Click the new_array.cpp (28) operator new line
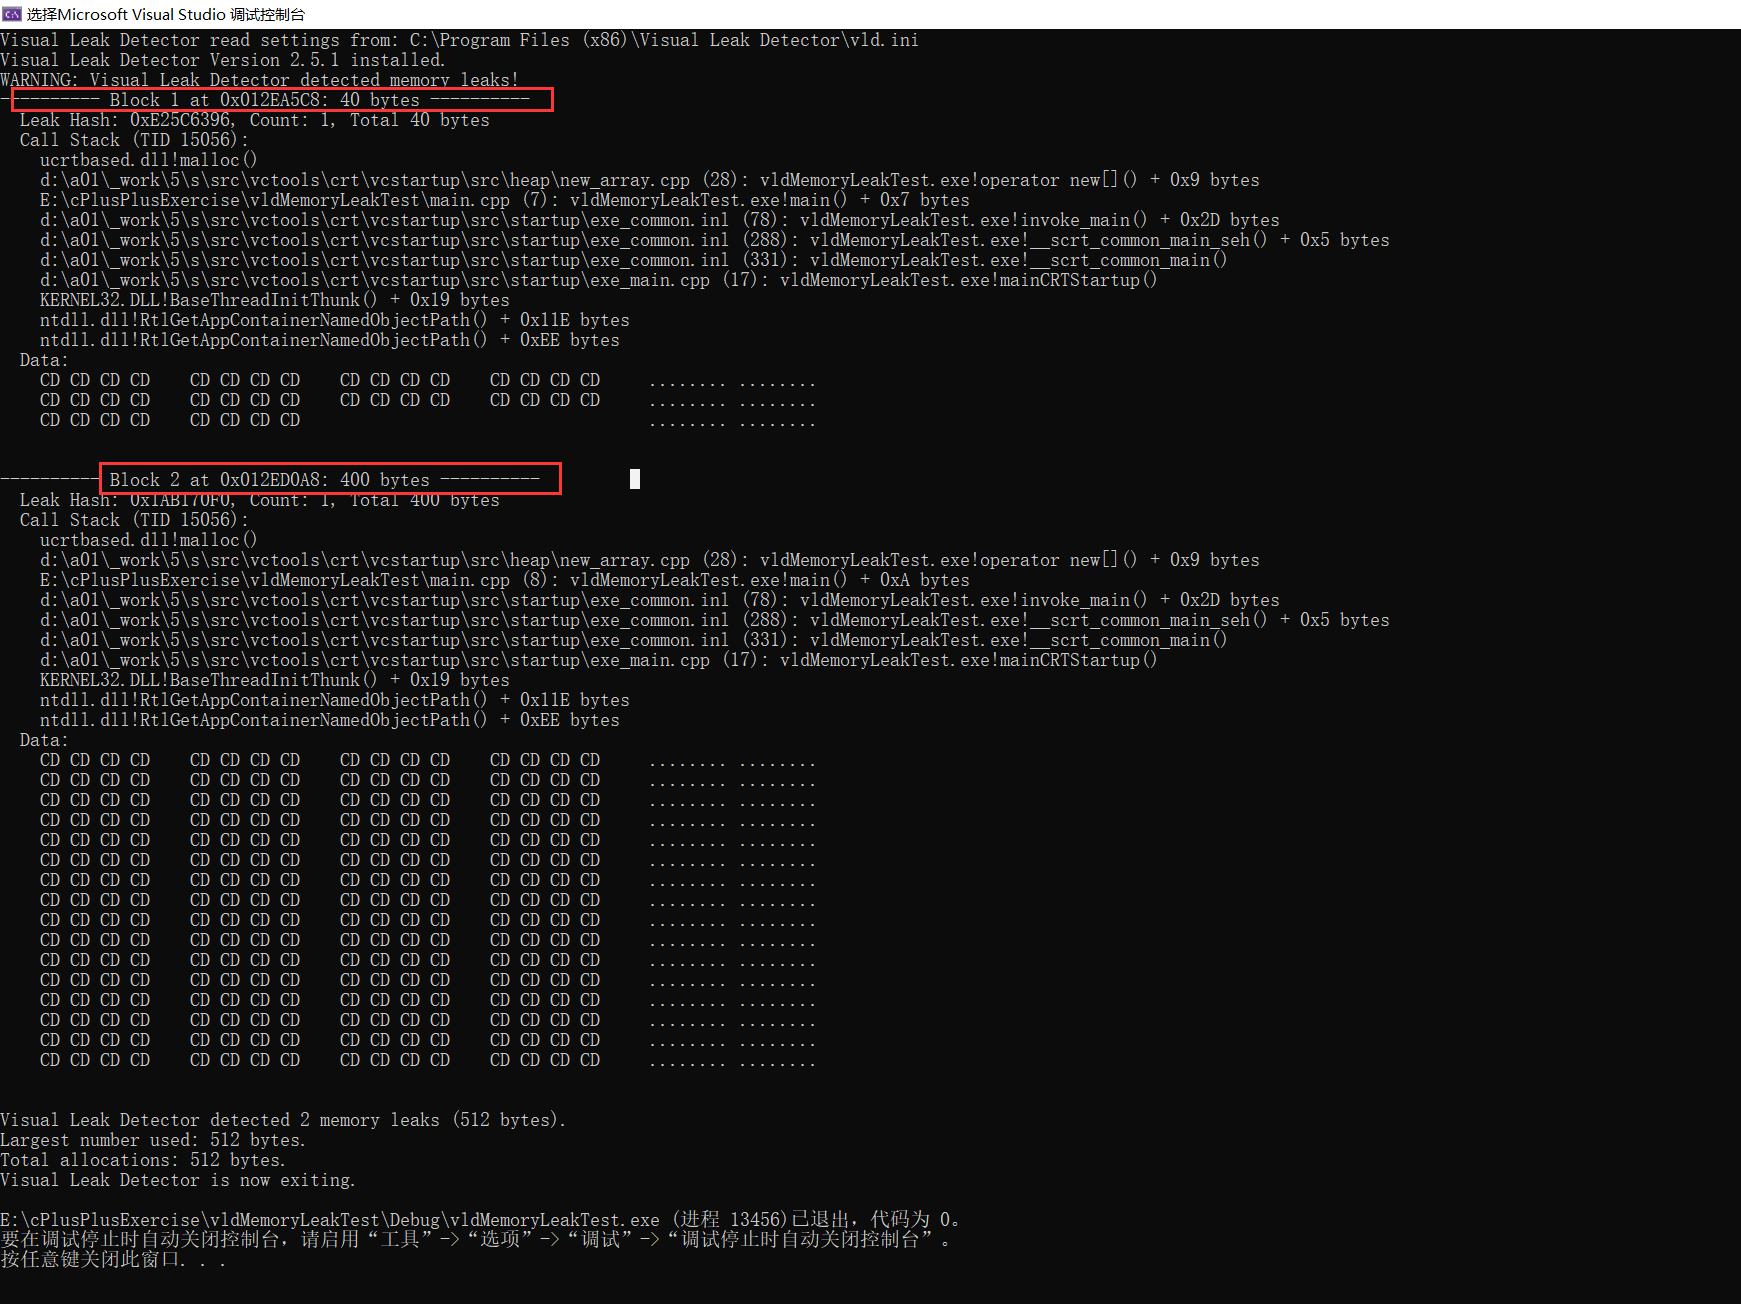 (x=650, y=179)
